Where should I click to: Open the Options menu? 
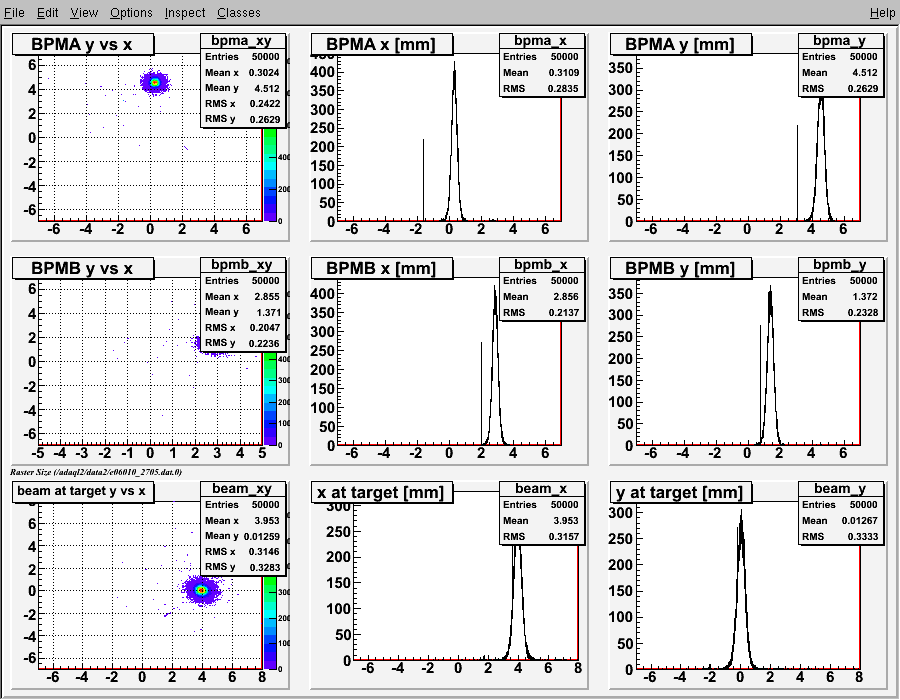tap(131, 13)
